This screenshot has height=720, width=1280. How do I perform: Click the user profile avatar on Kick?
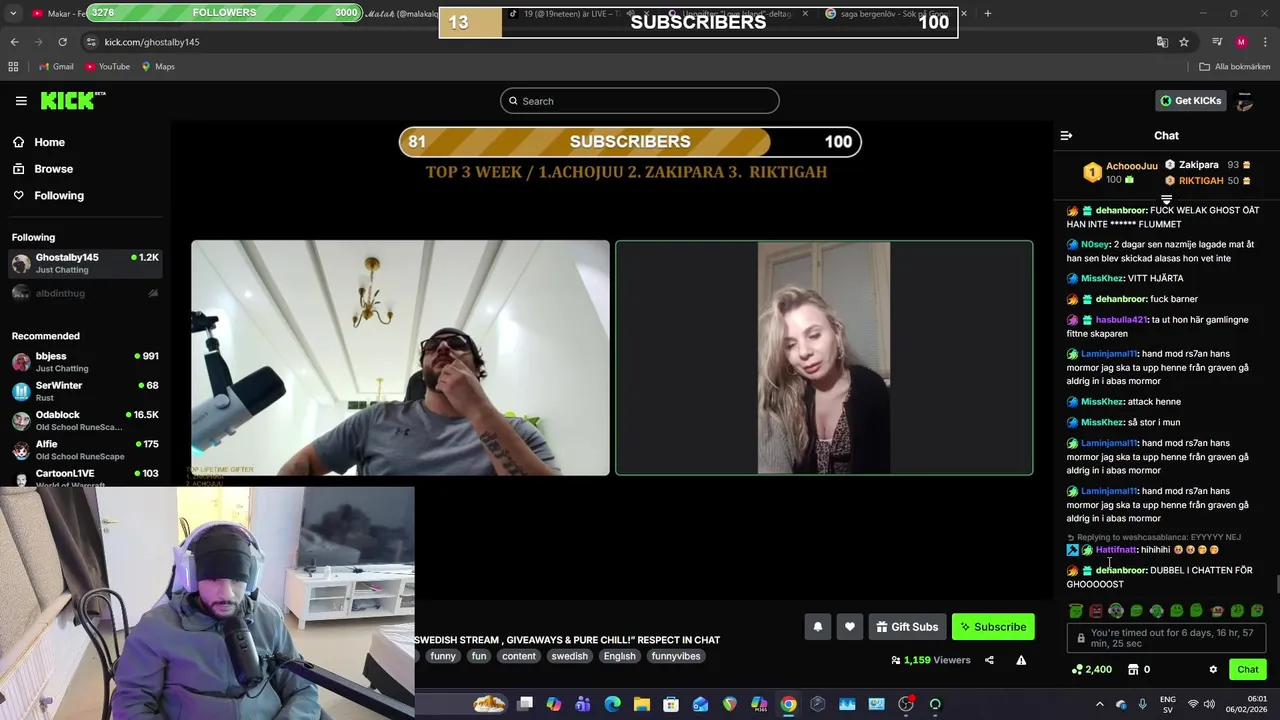pyautogui.click(x=1245, y=101)
